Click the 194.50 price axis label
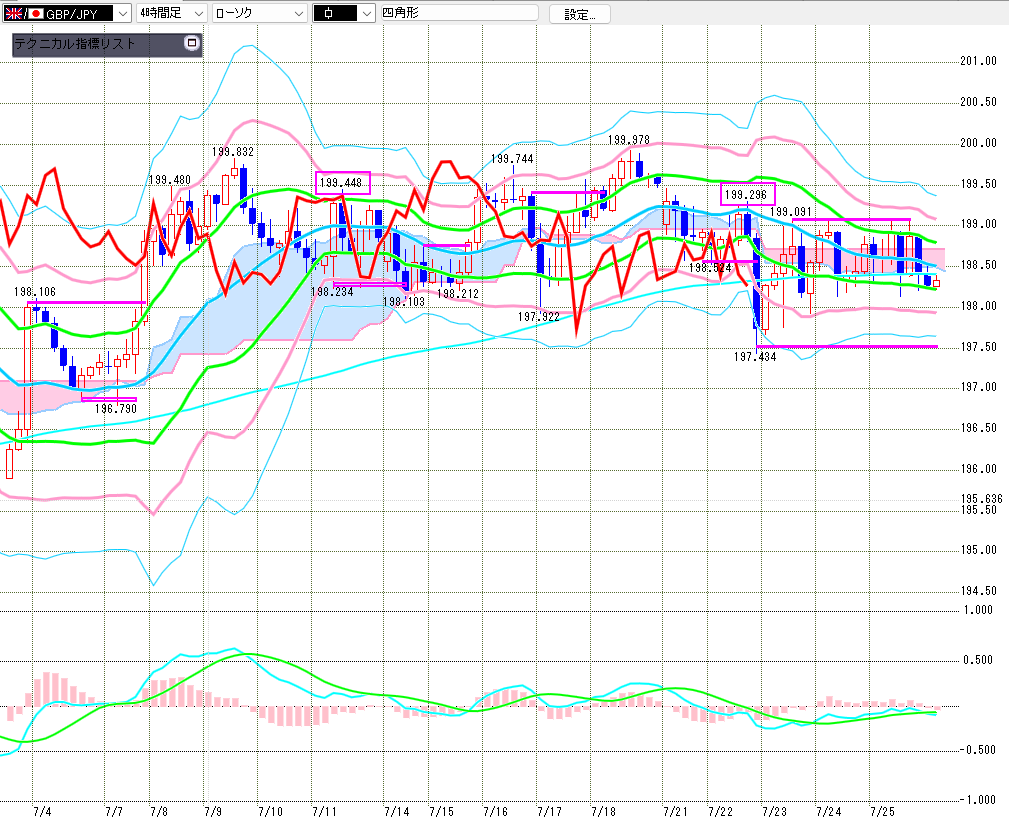The image size is (1009, 821). pos(978,591)
